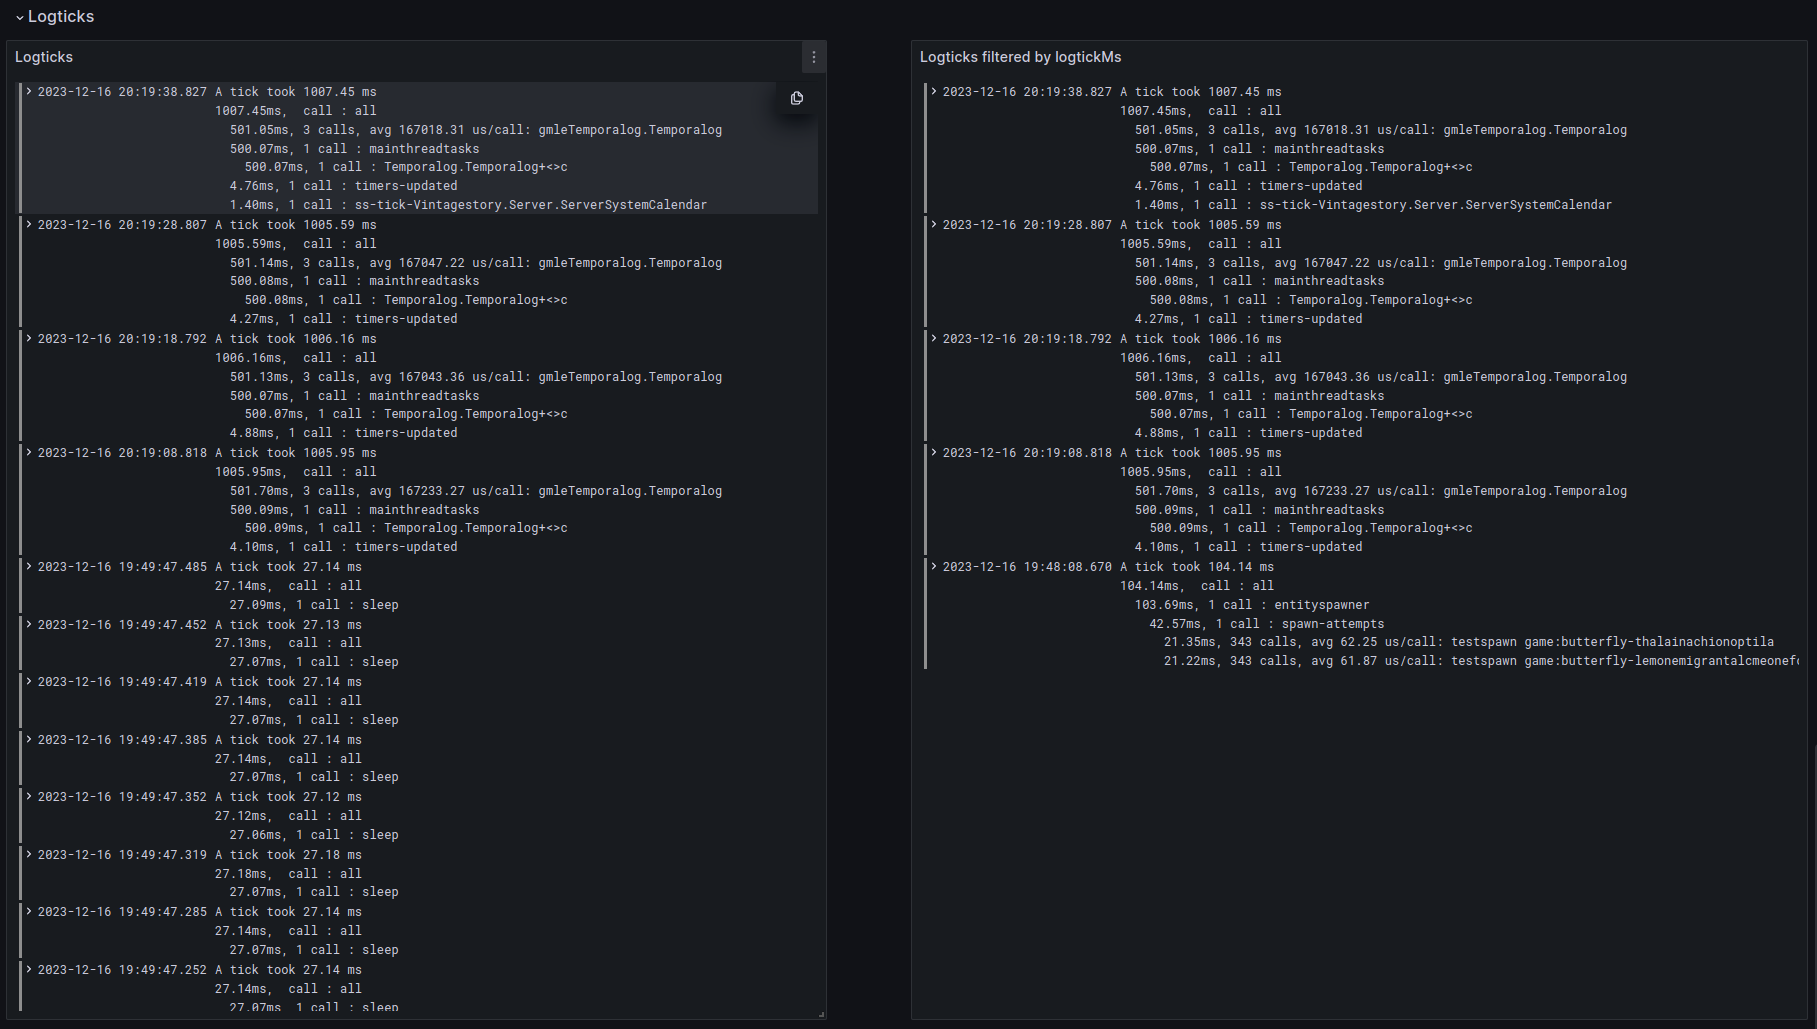Expand log row at 19:49:47.285

[29, 912]
